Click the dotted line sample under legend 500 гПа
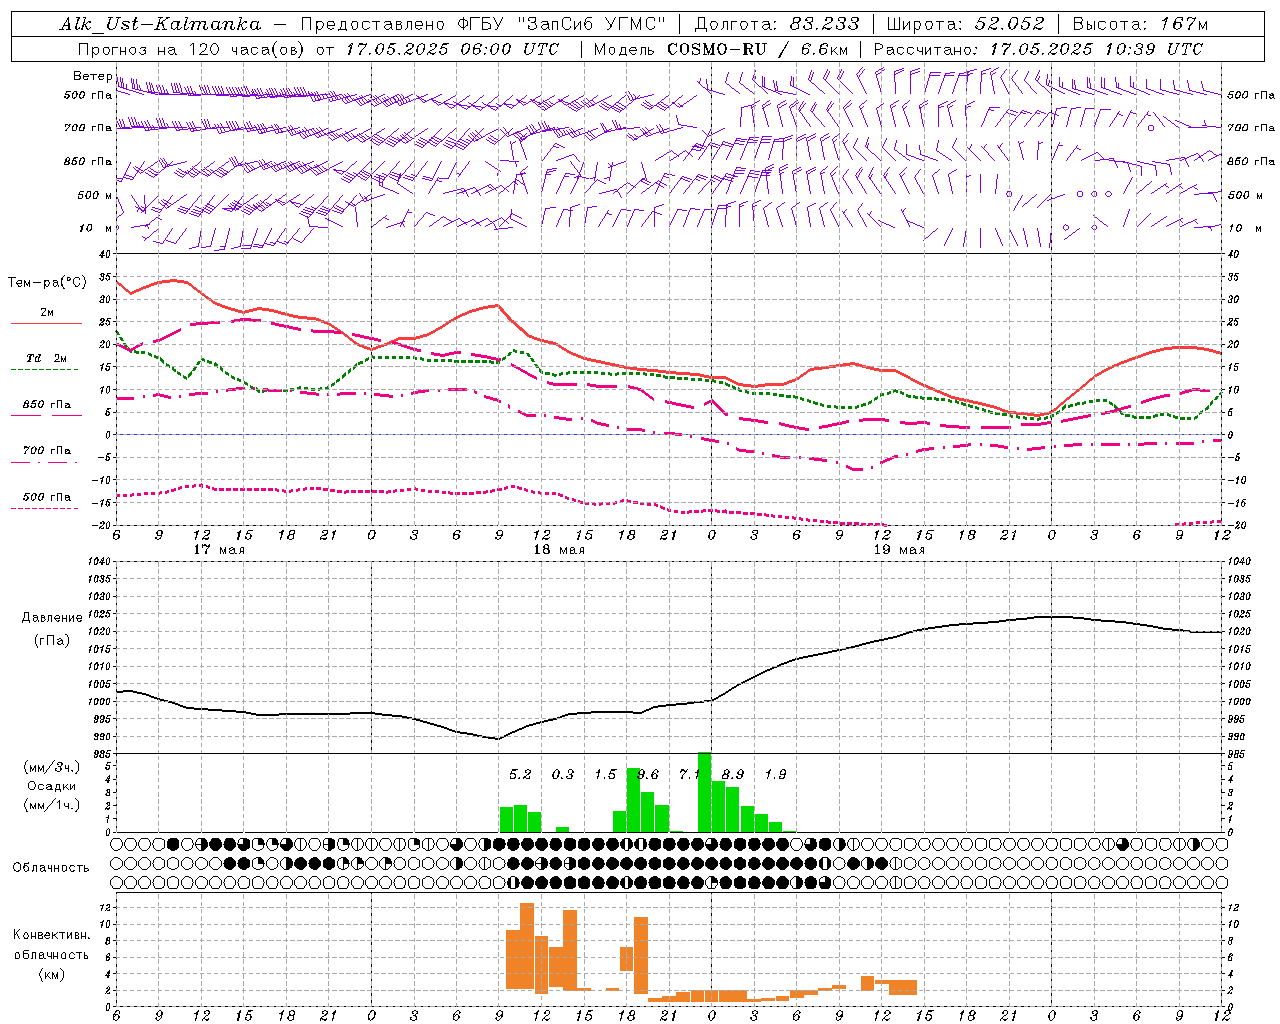This screenshot has height=1024, width=1280. 44,508
